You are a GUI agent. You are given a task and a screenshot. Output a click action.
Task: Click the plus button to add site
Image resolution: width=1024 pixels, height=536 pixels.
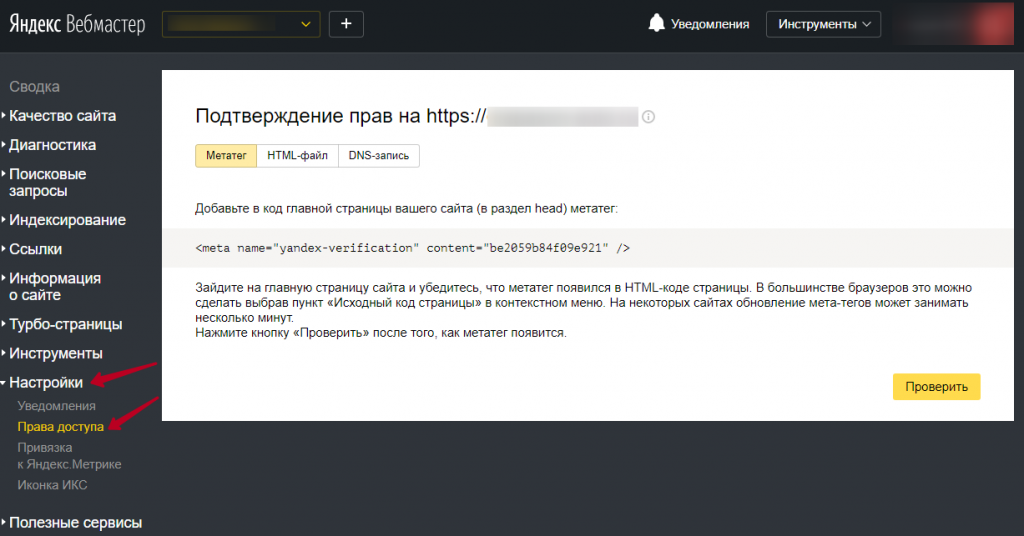coord(346,24)
